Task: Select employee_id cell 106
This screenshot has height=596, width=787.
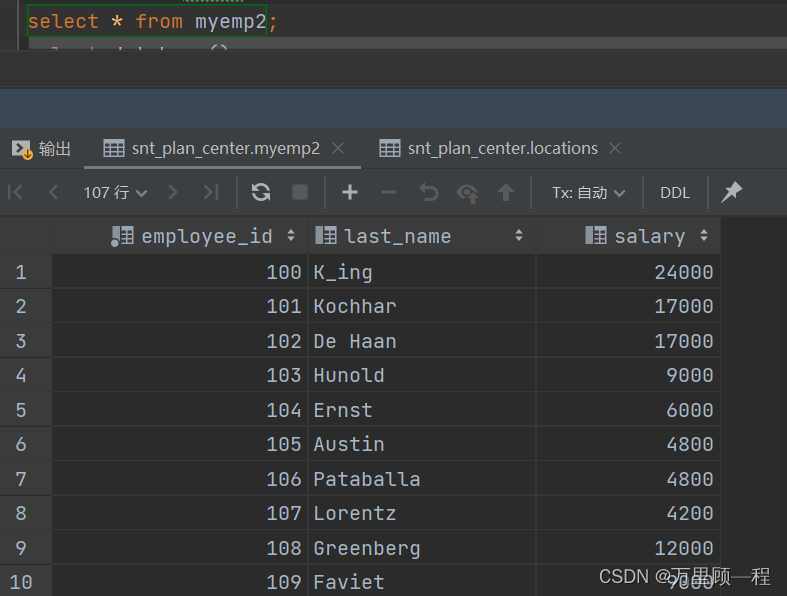Action: coord(180,479)
